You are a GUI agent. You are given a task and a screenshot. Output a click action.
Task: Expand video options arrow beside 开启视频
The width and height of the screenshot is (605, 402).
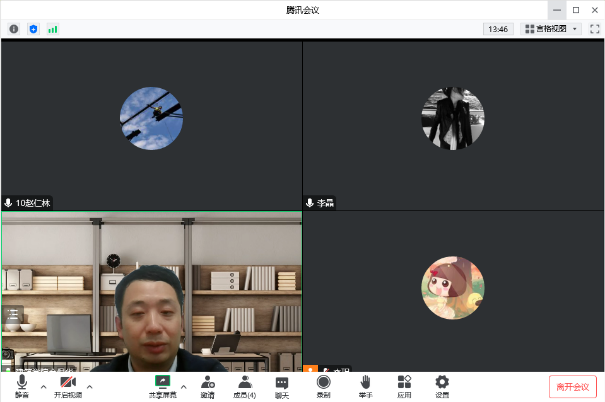(x=90, y=385)
